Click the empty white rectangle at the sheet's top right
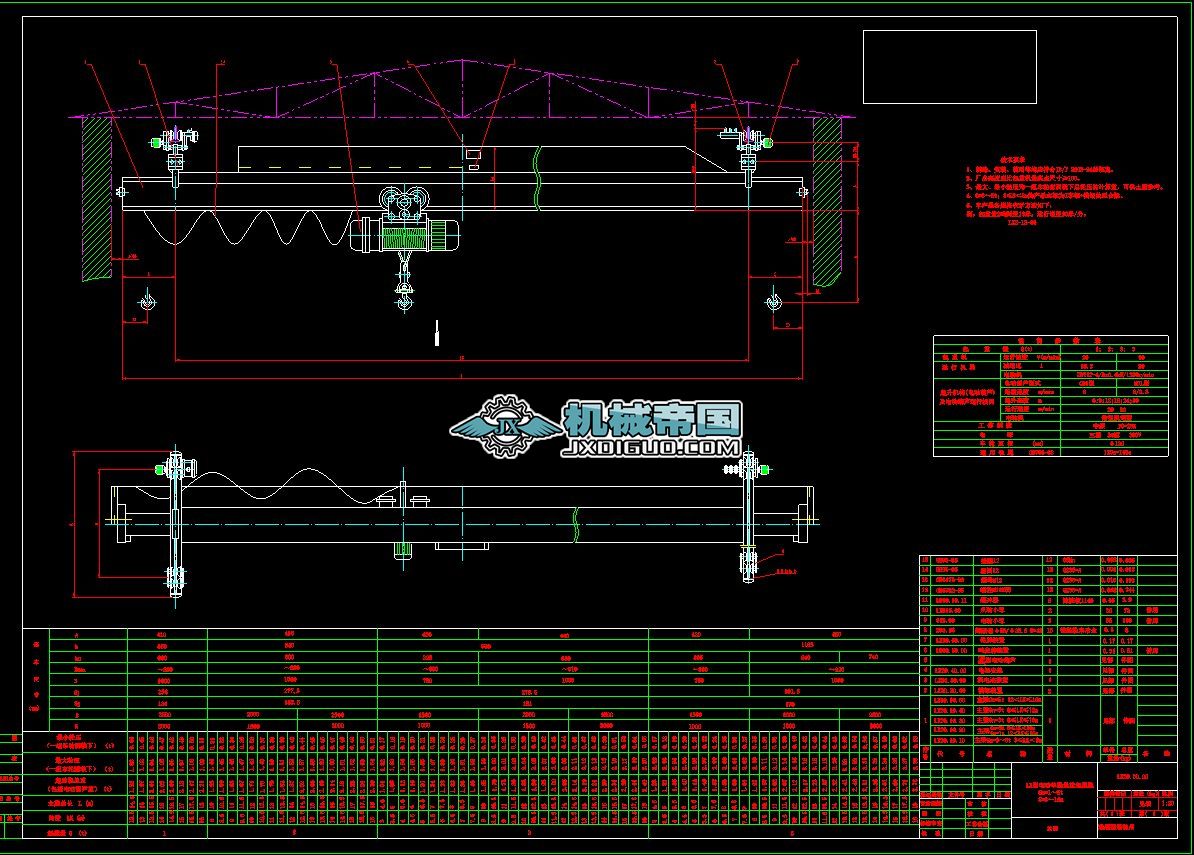This screenshot has width=1194, height=855. pos(950,67)
